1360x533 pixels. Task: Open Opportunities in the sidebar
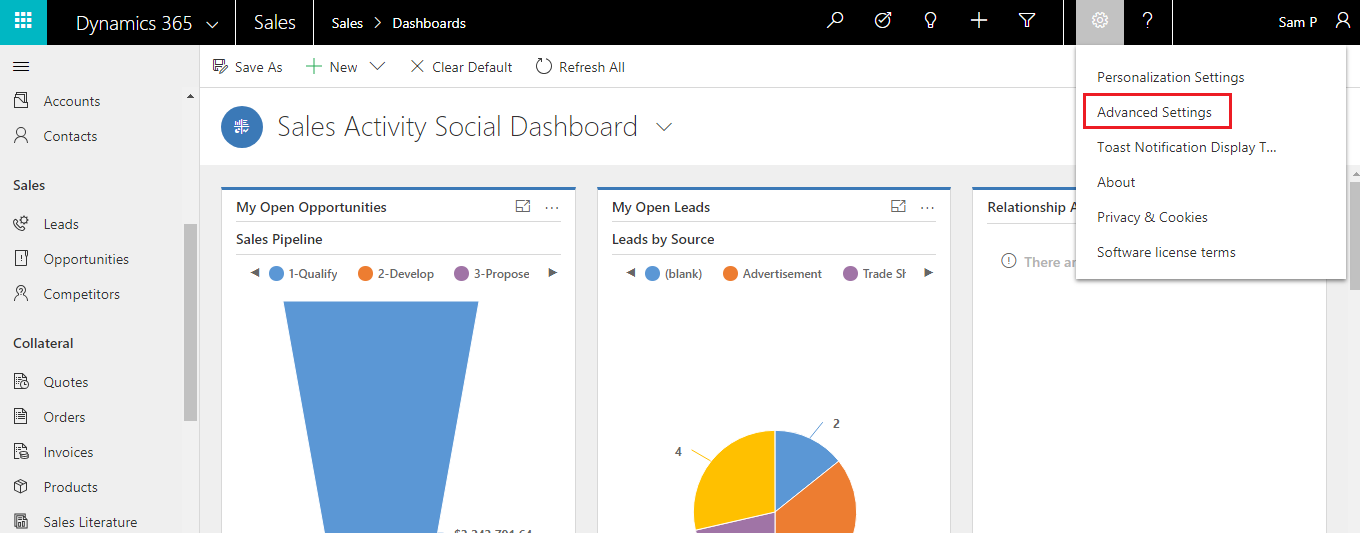pos(86,259)
